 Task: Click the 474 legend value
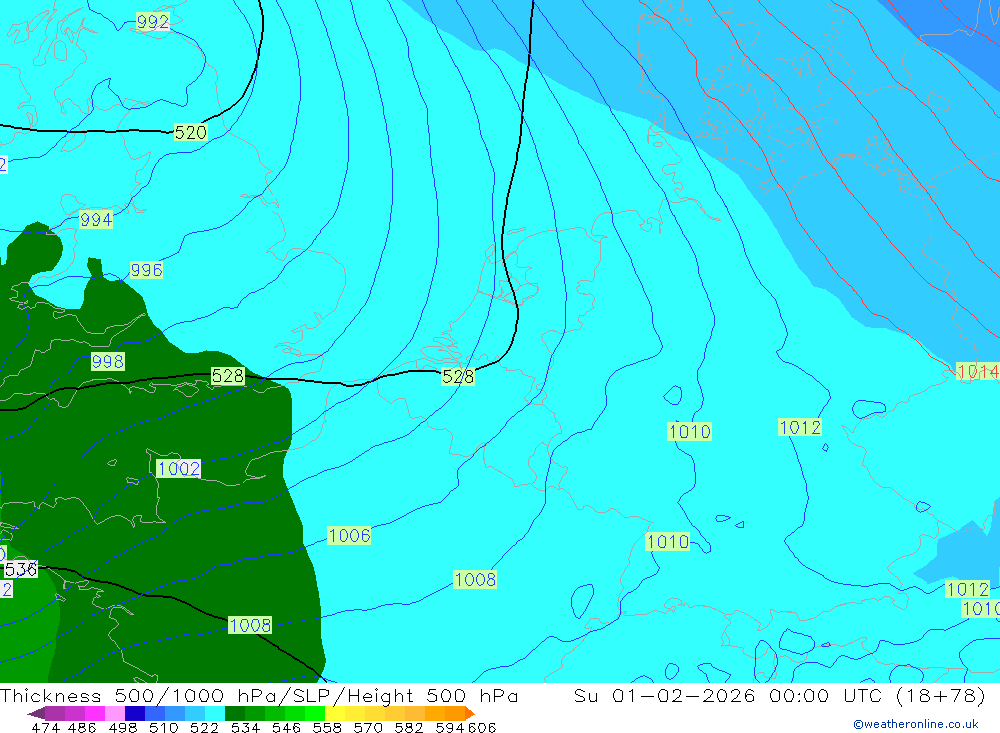coord(45,727)
